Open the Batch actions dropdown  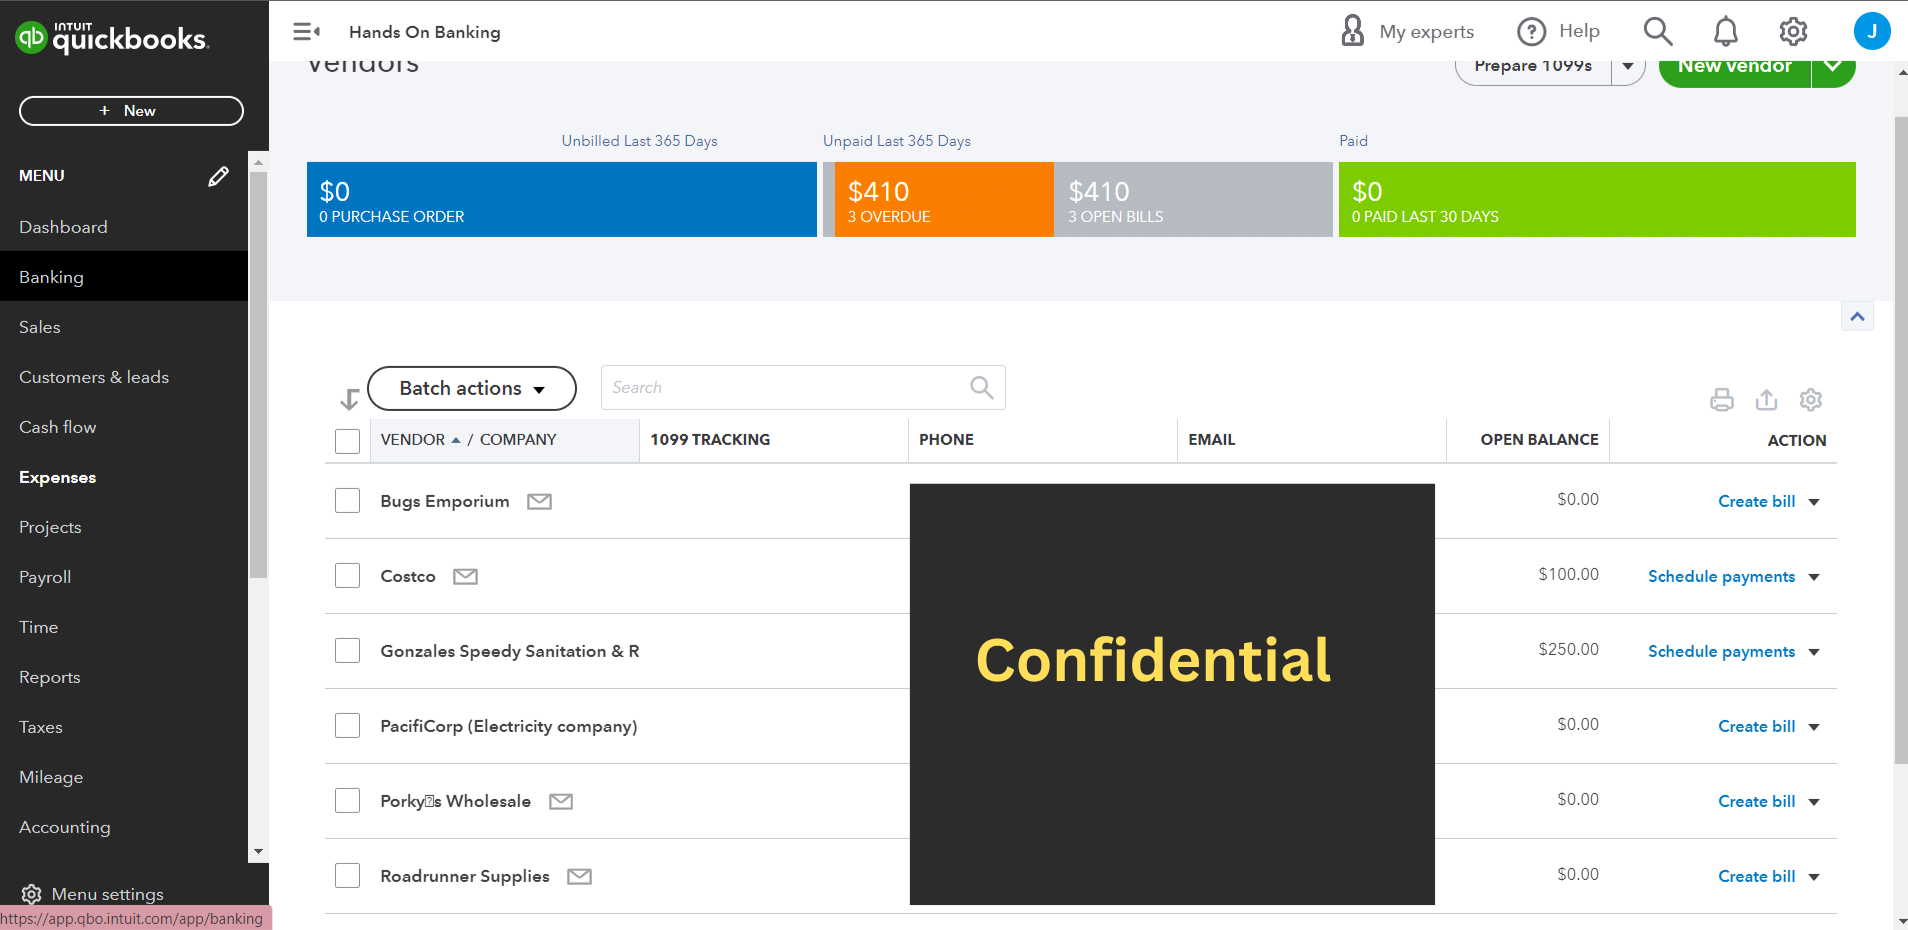pos(472,388)
